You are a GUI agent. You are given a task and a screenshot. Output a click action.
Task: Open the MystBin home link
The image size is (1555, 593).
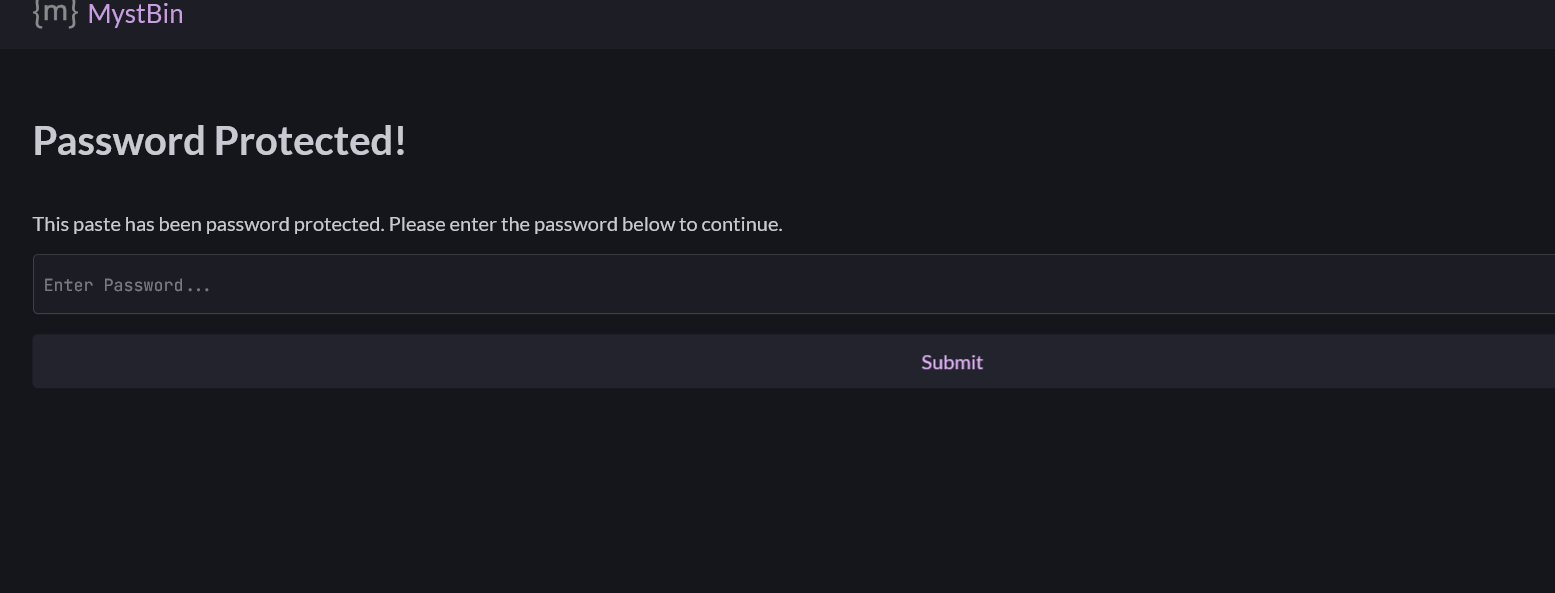pyautogui.click(x=135, y=14)
